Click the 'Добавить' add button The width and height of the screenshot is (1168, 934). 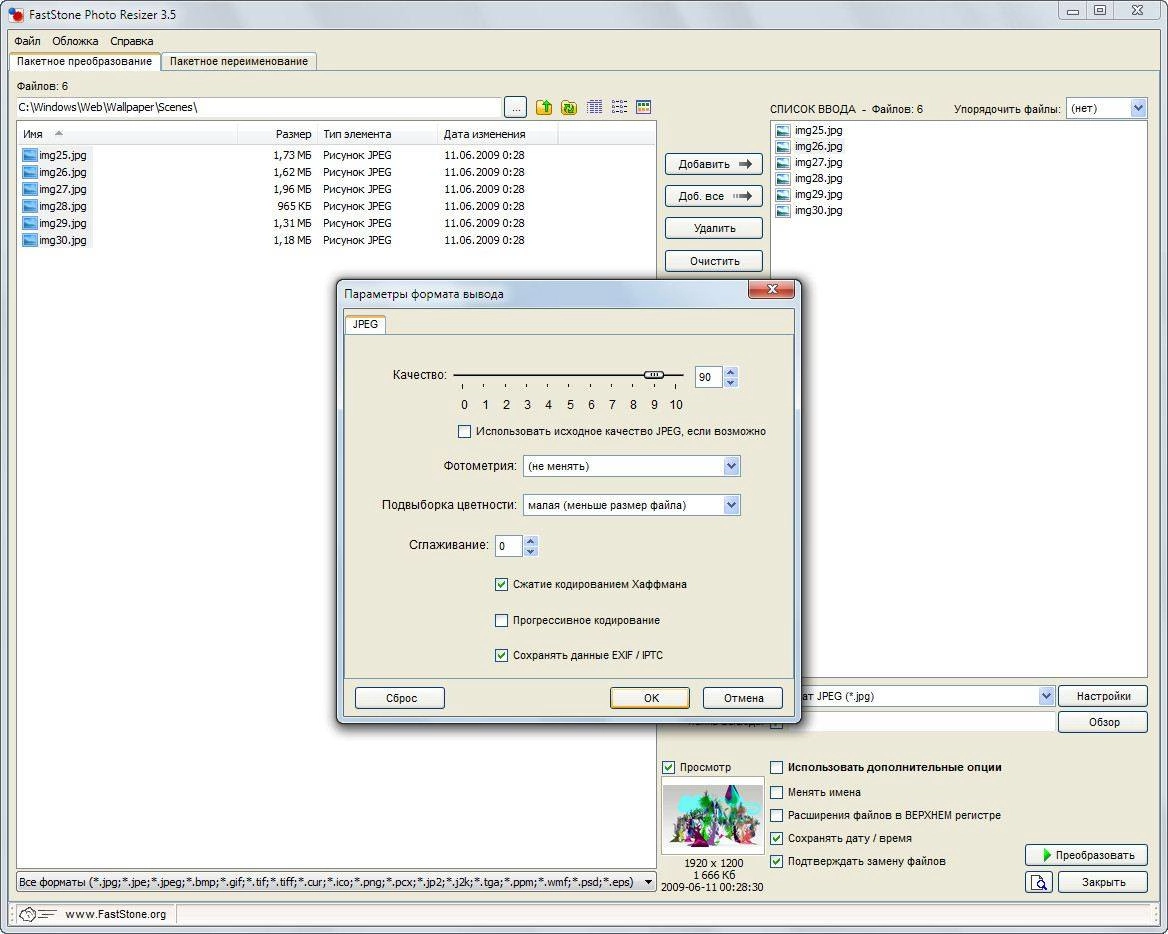[x=714, y=164]
